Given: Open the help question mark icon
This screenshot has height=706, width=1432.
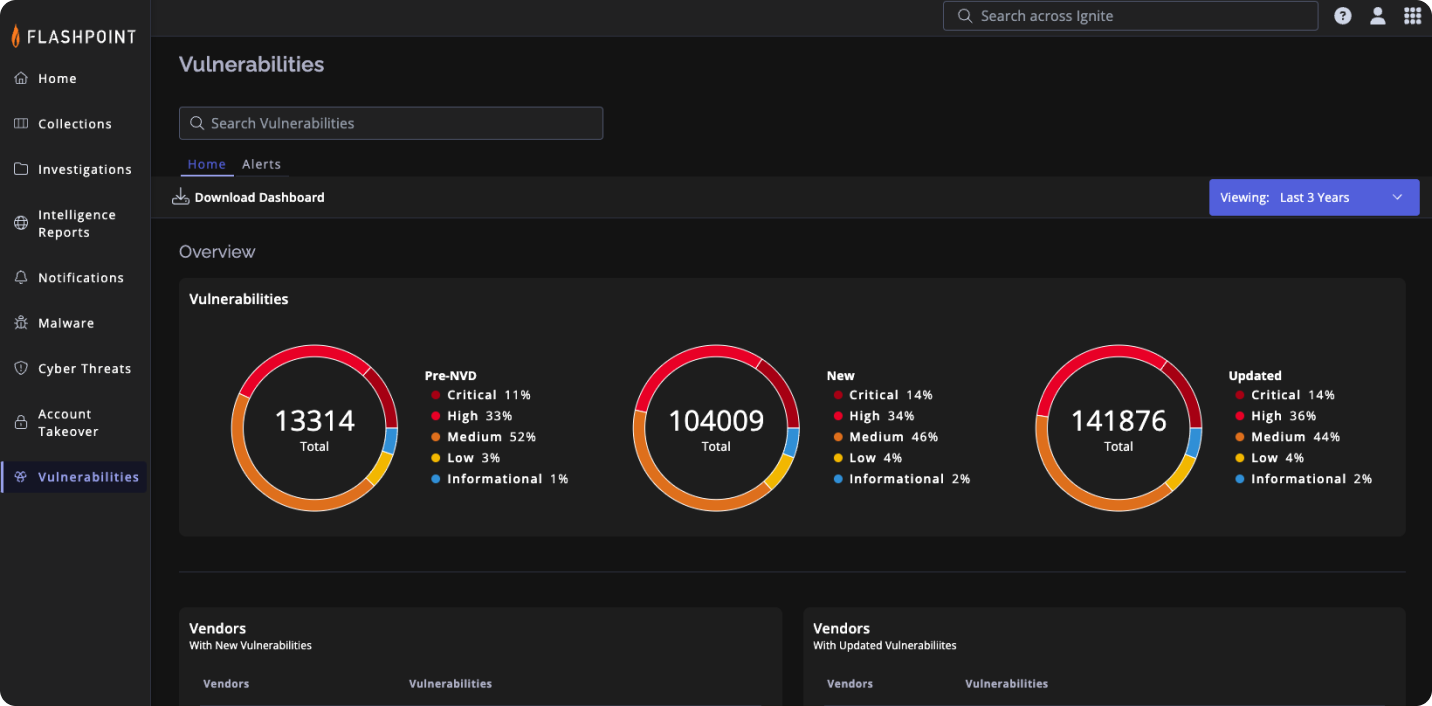Looking at the screenshot, I should pyautogui.click(x=1343, y=16).
